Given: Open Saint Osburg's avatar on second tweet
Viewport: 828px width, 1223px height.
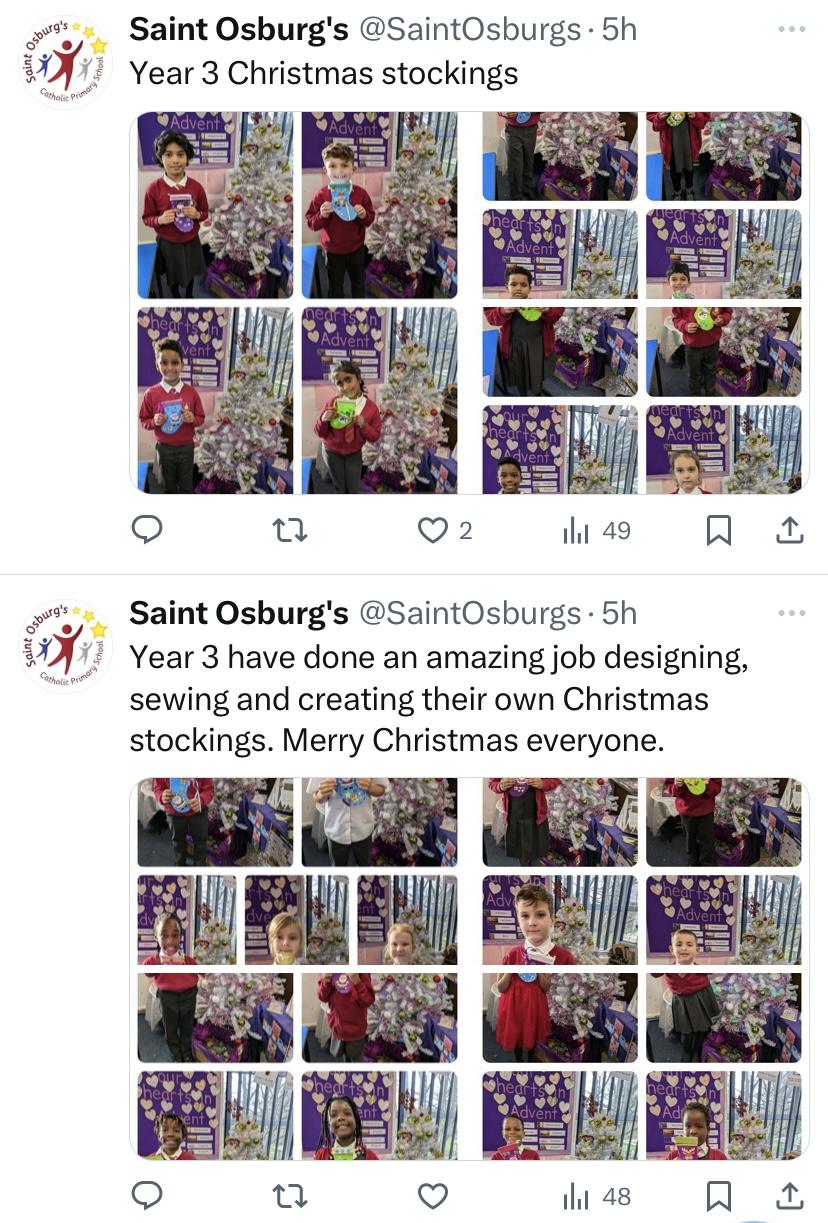Looking at the screenshot, I should click(x=66, y=646).
